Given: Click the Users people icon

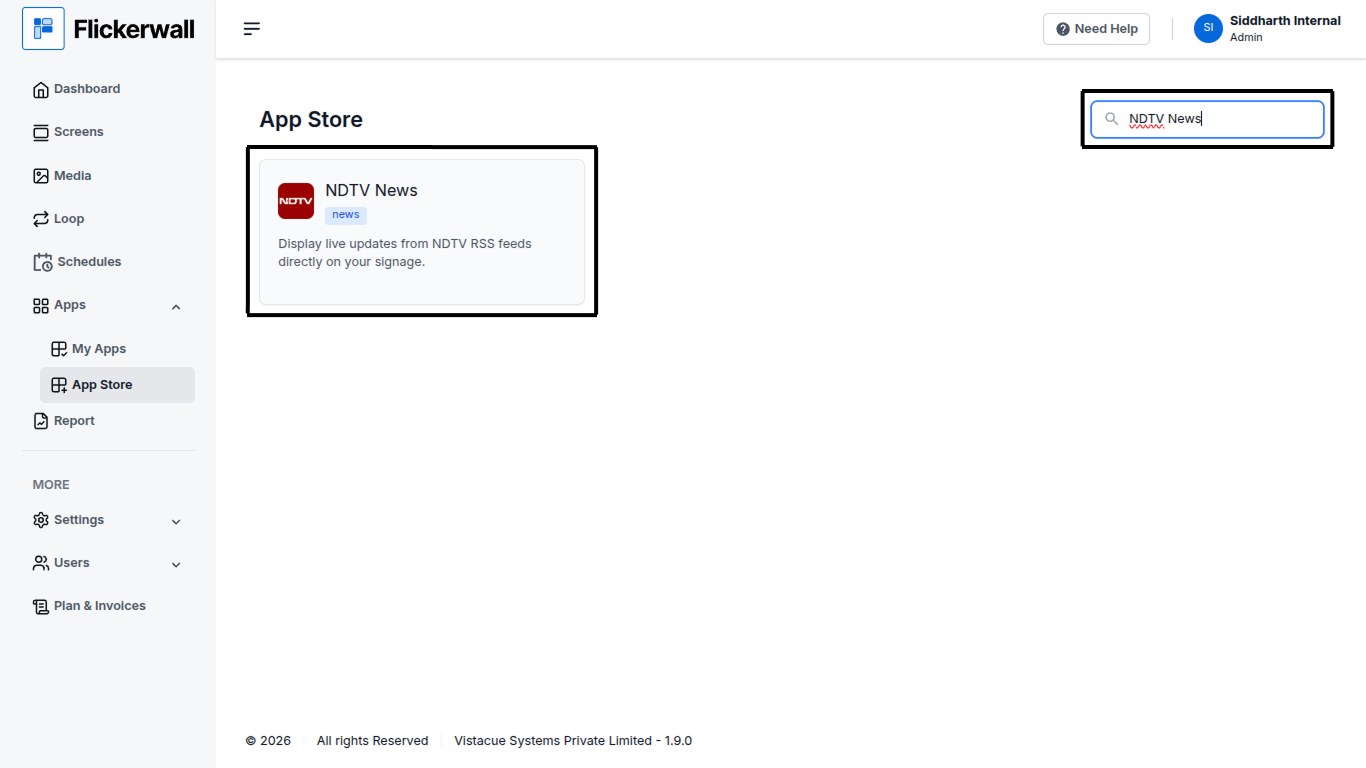Looking at the screenshot, I should click(x=41, y=563).
